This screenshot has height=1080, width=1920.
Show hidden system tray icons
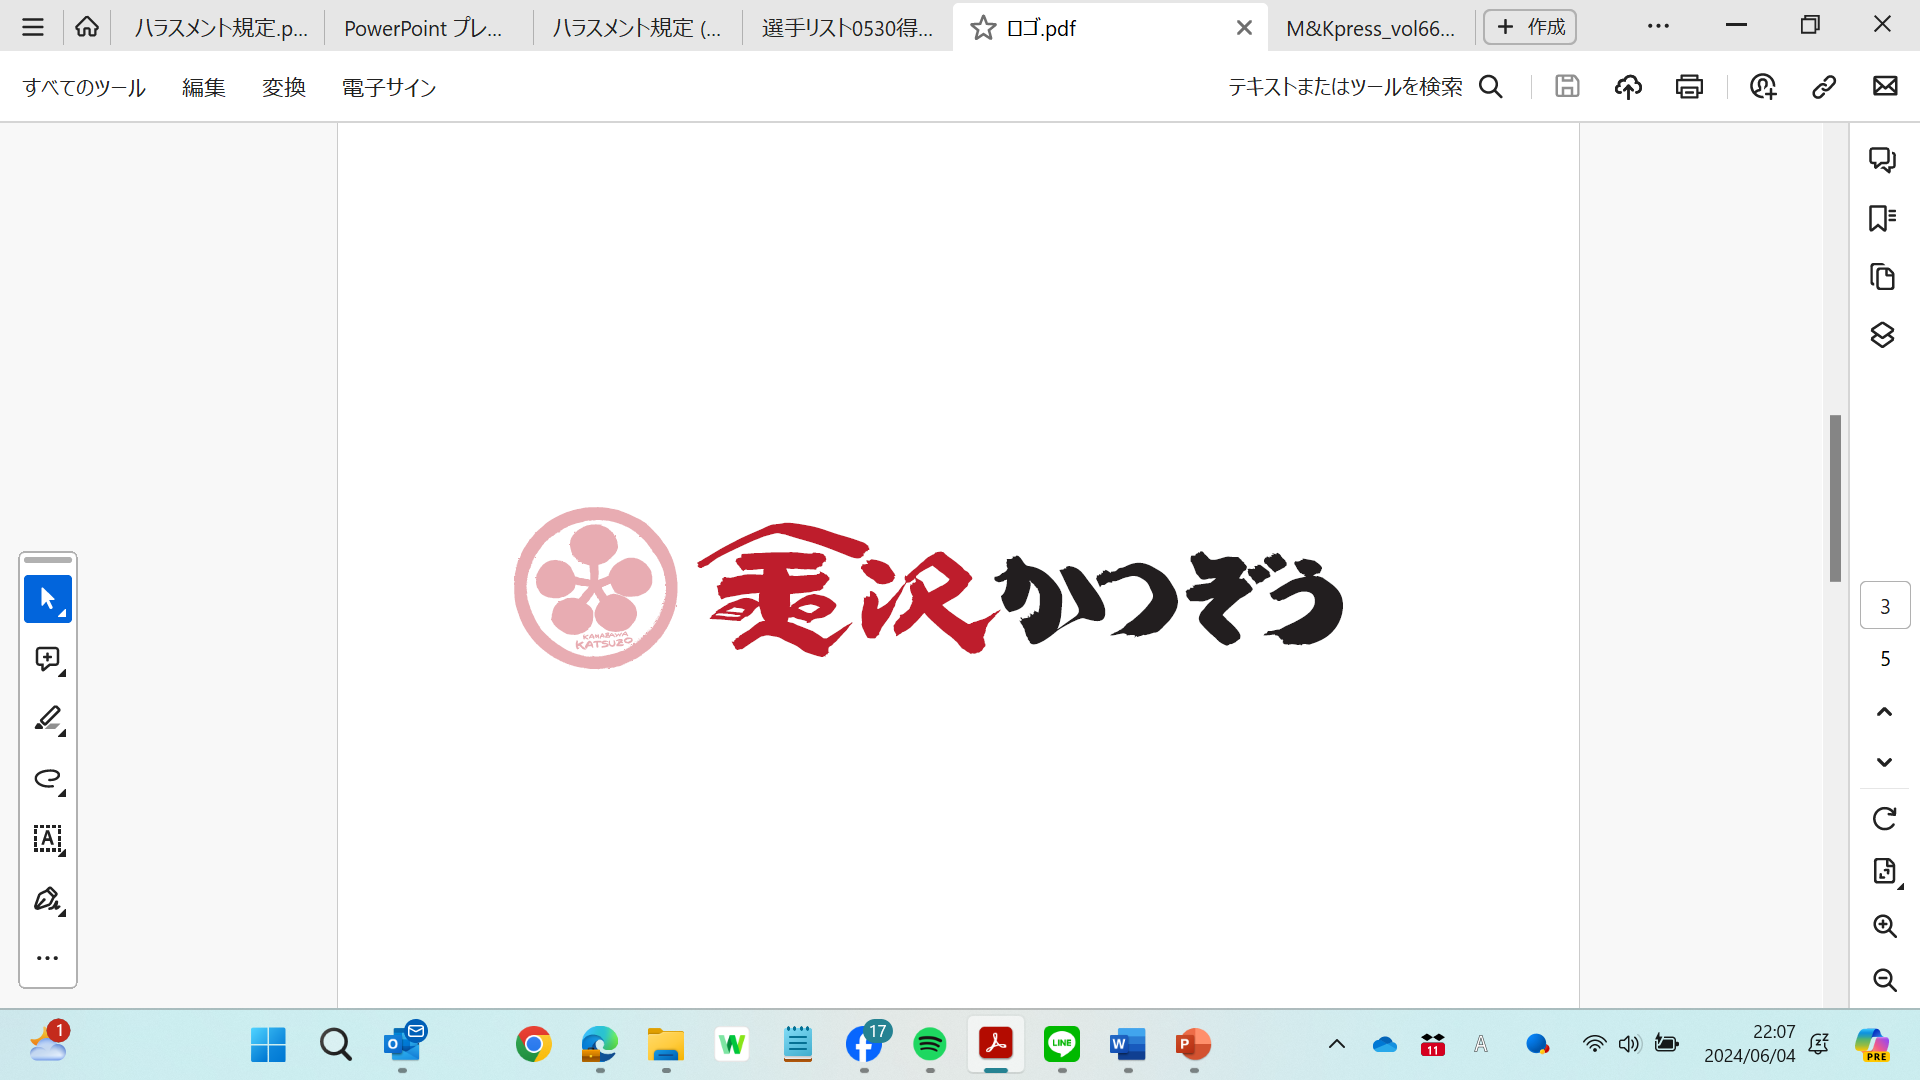coord(1337,1045)
